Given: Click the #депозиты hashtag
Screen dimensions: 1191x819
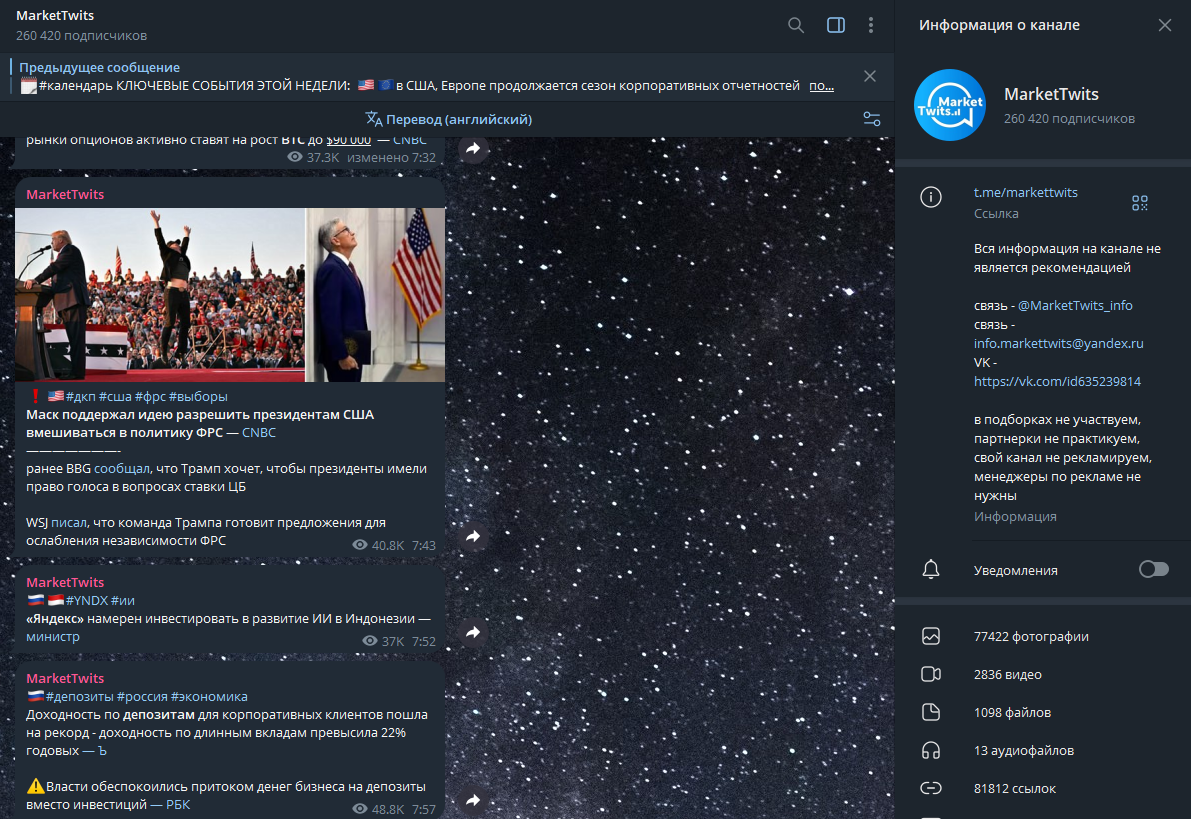Looking at the screenshot, I should pyautogui.click(x=80, y=697).
